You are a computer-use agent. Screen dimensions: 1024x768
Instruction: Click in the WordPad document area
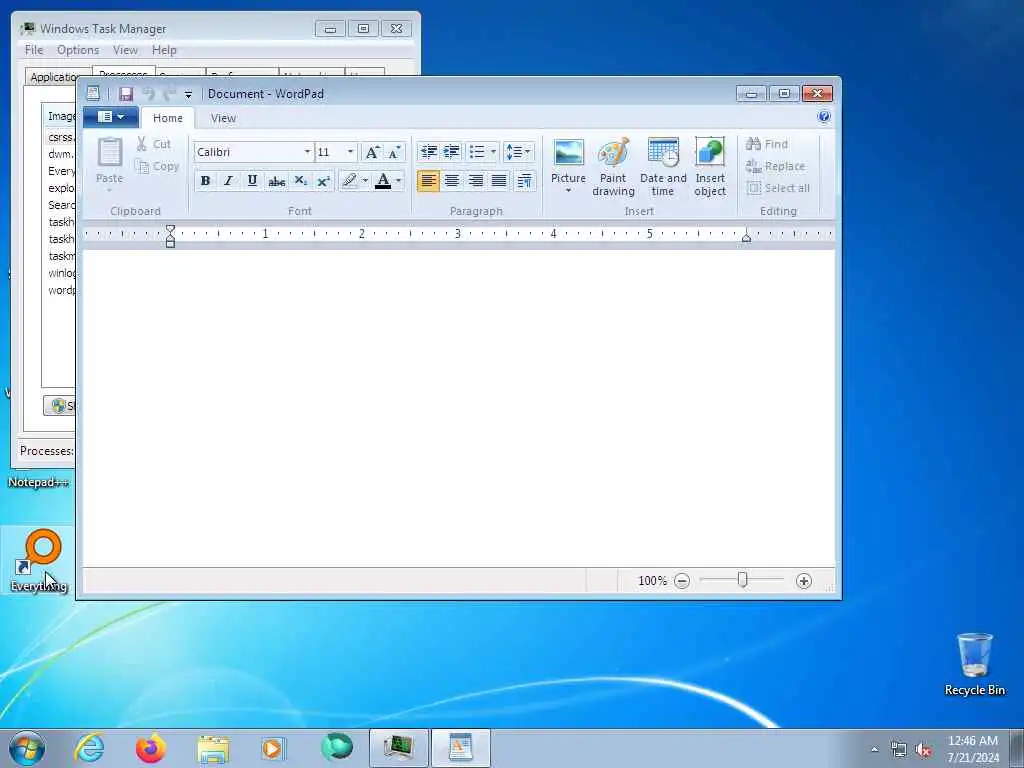(x=458, y=408)
